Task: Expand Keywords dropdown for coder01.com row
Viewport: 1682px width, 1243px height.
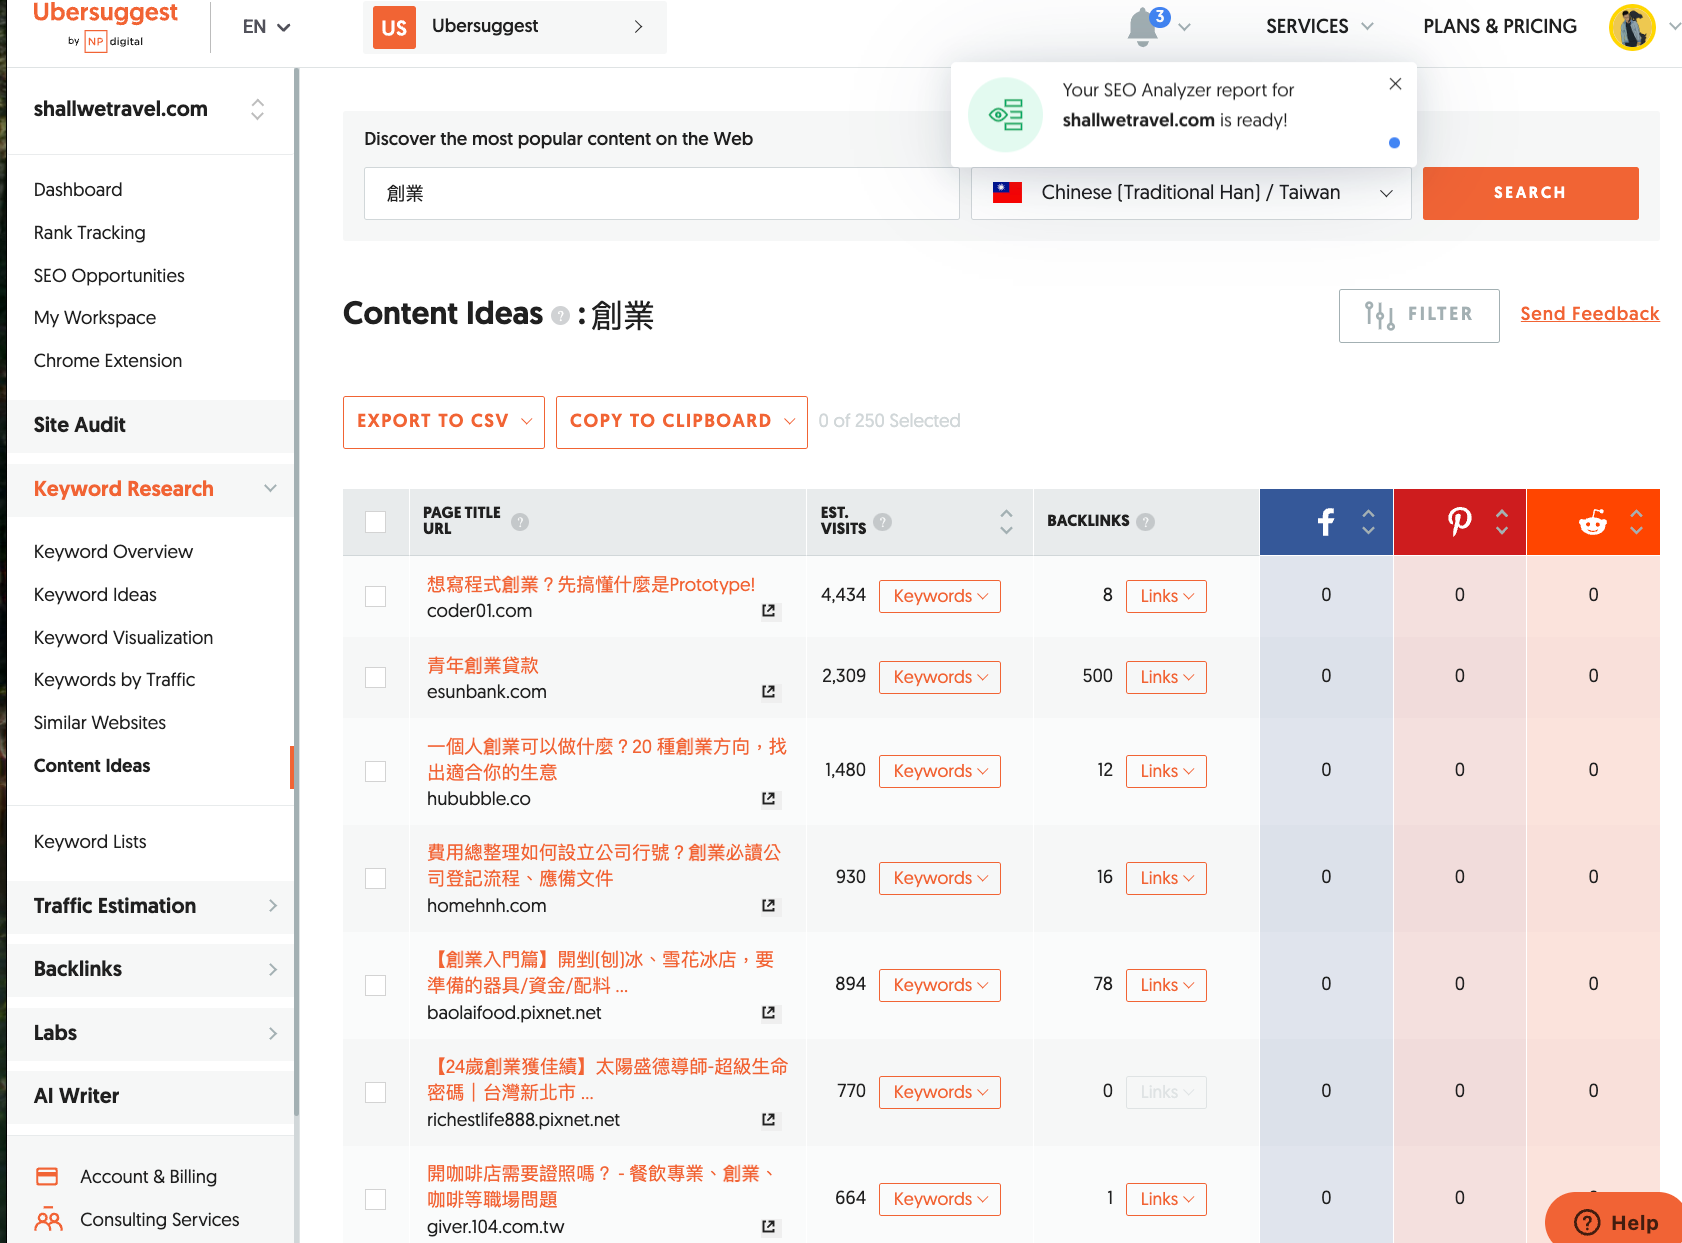Action: (940, 596)
